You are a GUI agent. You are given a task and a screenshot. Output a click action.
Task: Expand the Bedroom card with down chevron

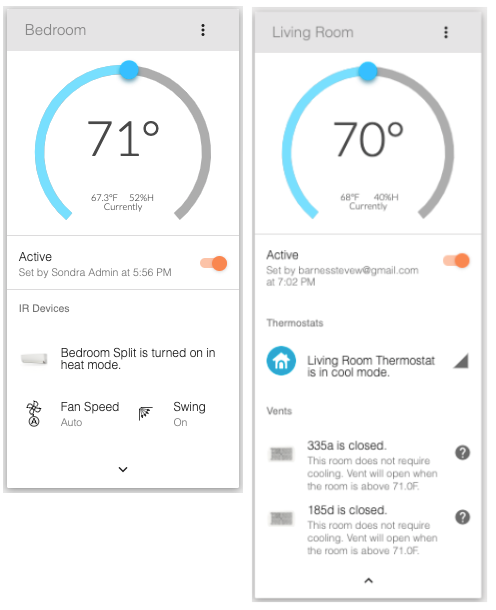click(123, 469)
